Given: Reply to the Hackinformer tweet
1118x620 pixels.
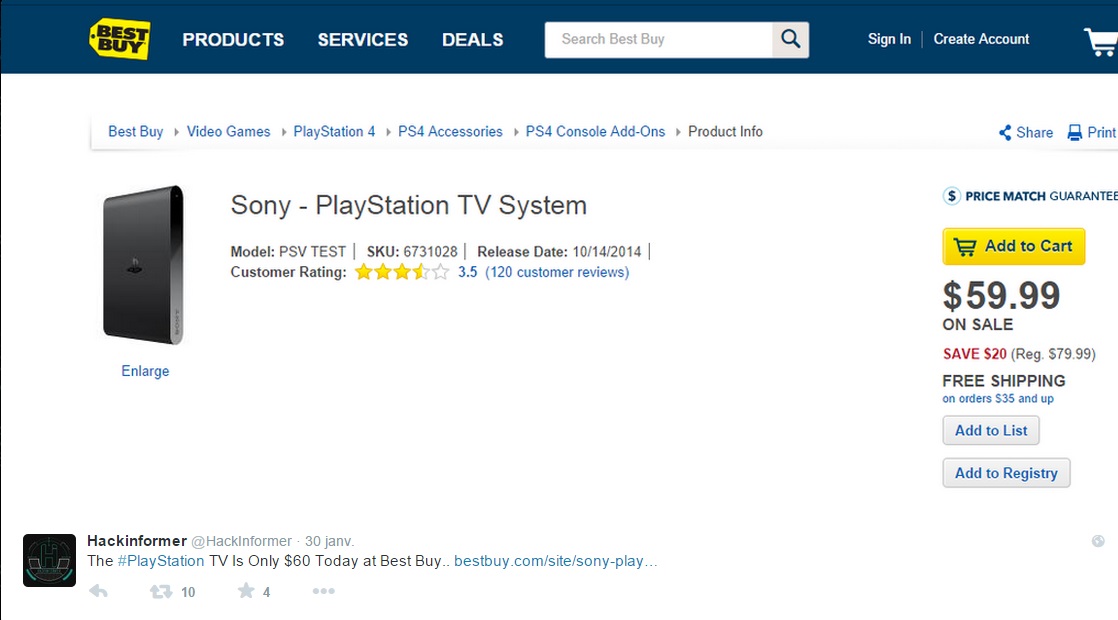Looking at the screenshot, I should pyautogui.click(x=98, y=591).
